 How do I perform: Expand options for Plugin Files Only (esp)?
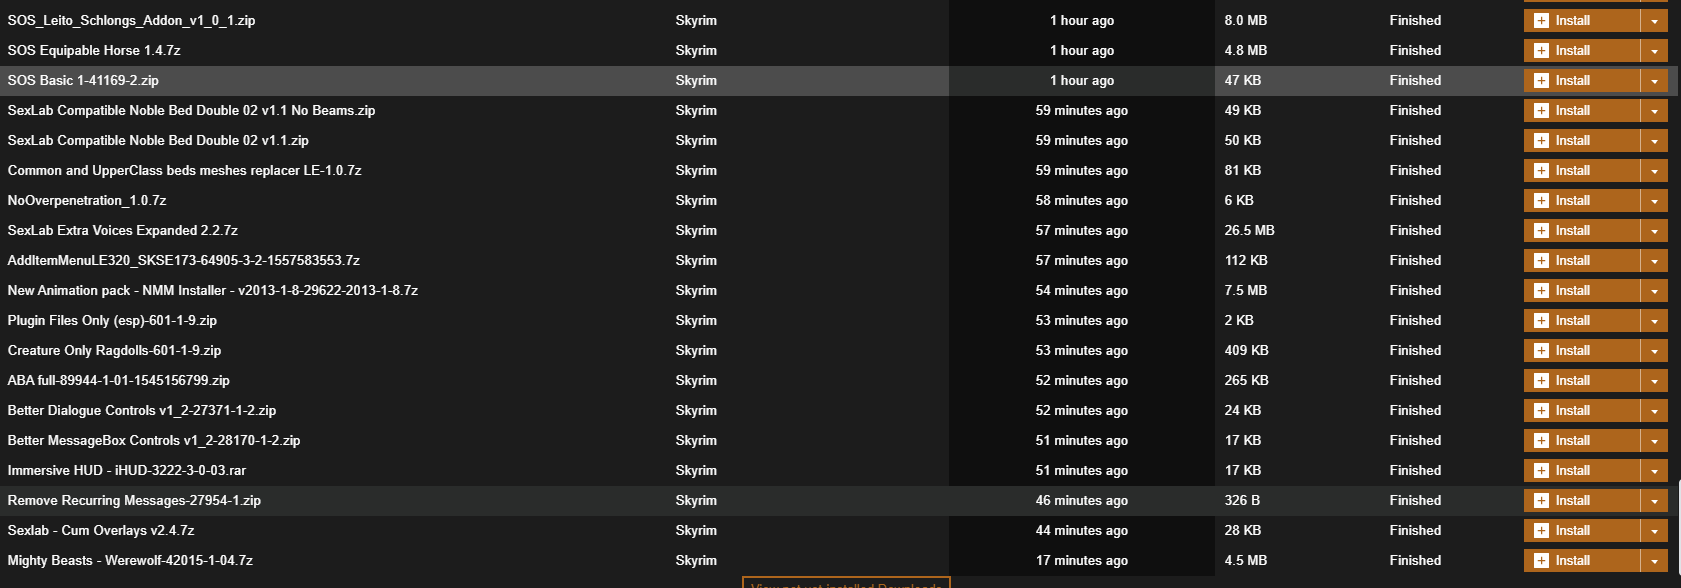(x=1654, y=320)
